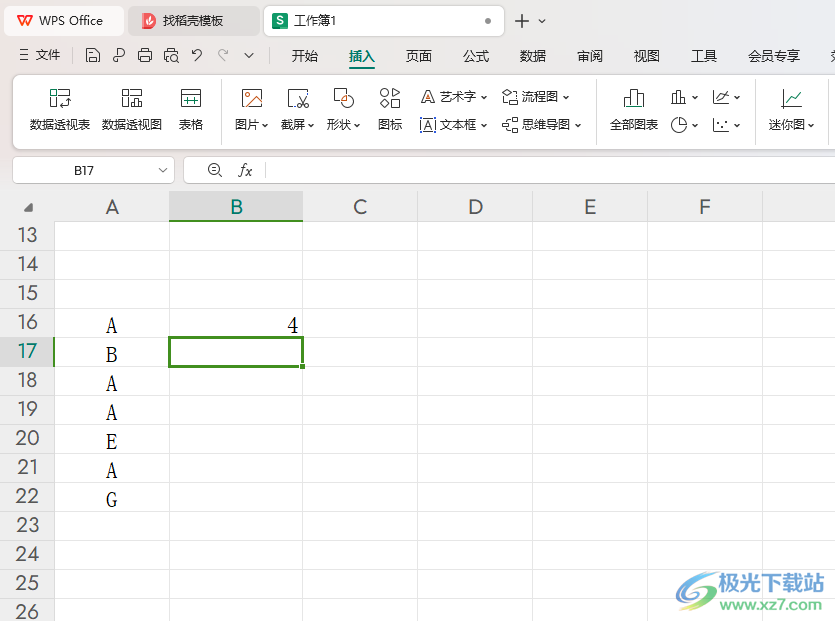Screen dimensions: 835x621
Task: Expand the Name Box dropdown arrow
Action: click(x=163, y=170)
